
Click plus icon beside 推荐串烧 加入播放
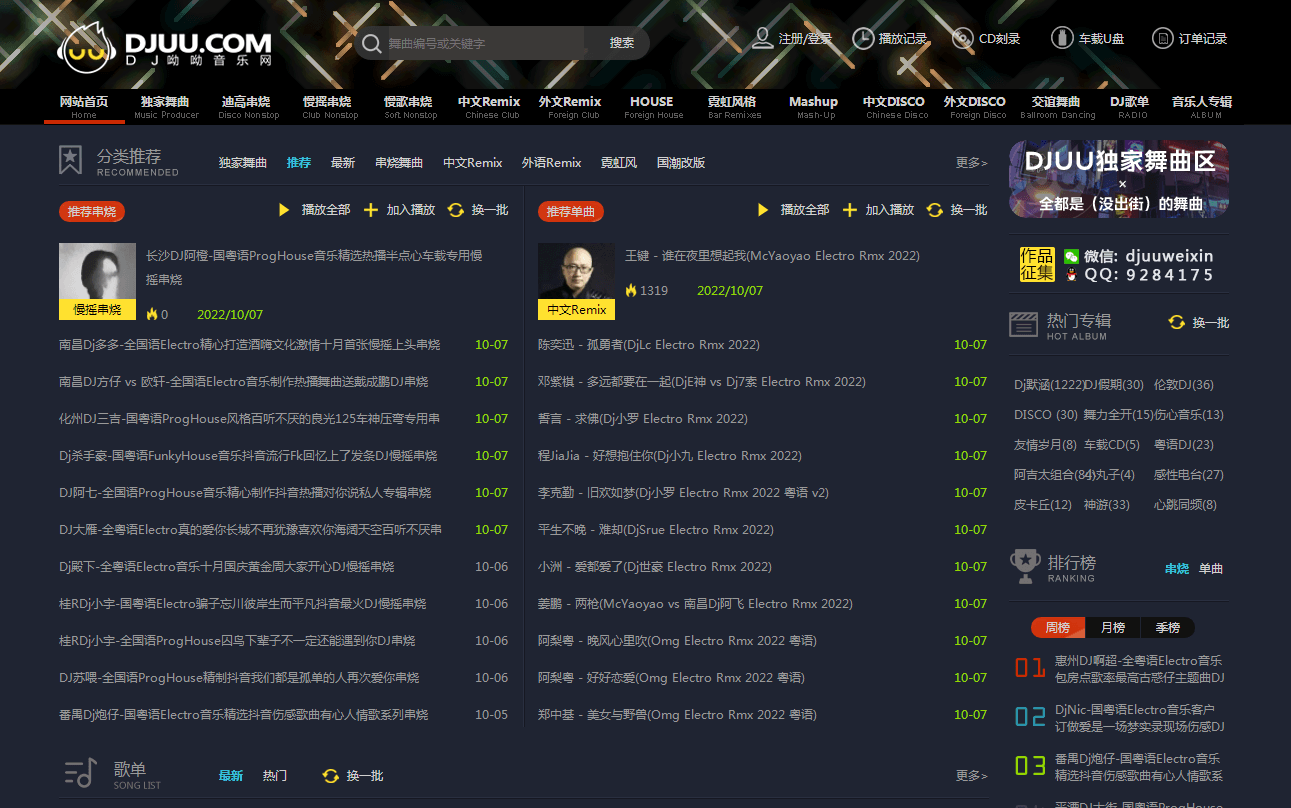[371, 210]
